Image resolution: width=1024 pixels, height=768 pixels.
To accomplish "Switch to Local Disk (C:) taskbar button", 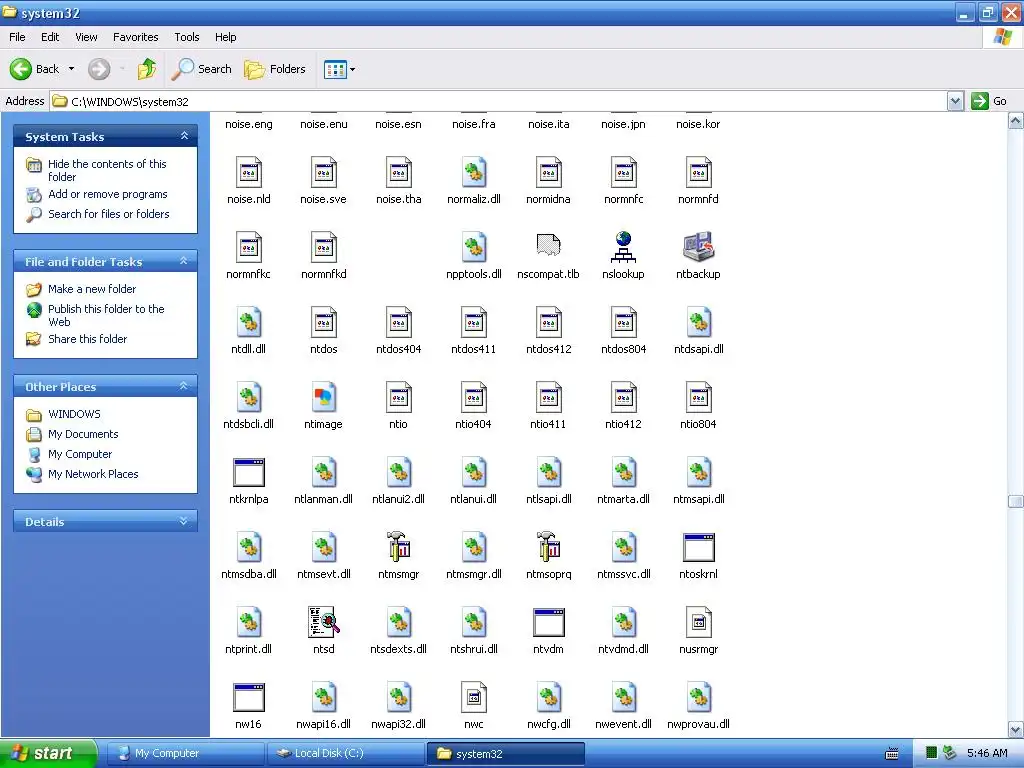I will click(346, 754).
